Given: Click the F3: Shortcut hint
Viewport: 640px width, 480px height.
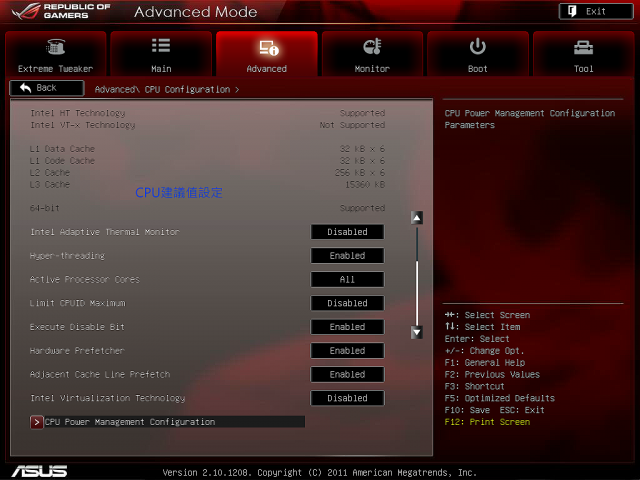Looking at the screenshot, I should (474, 386).
